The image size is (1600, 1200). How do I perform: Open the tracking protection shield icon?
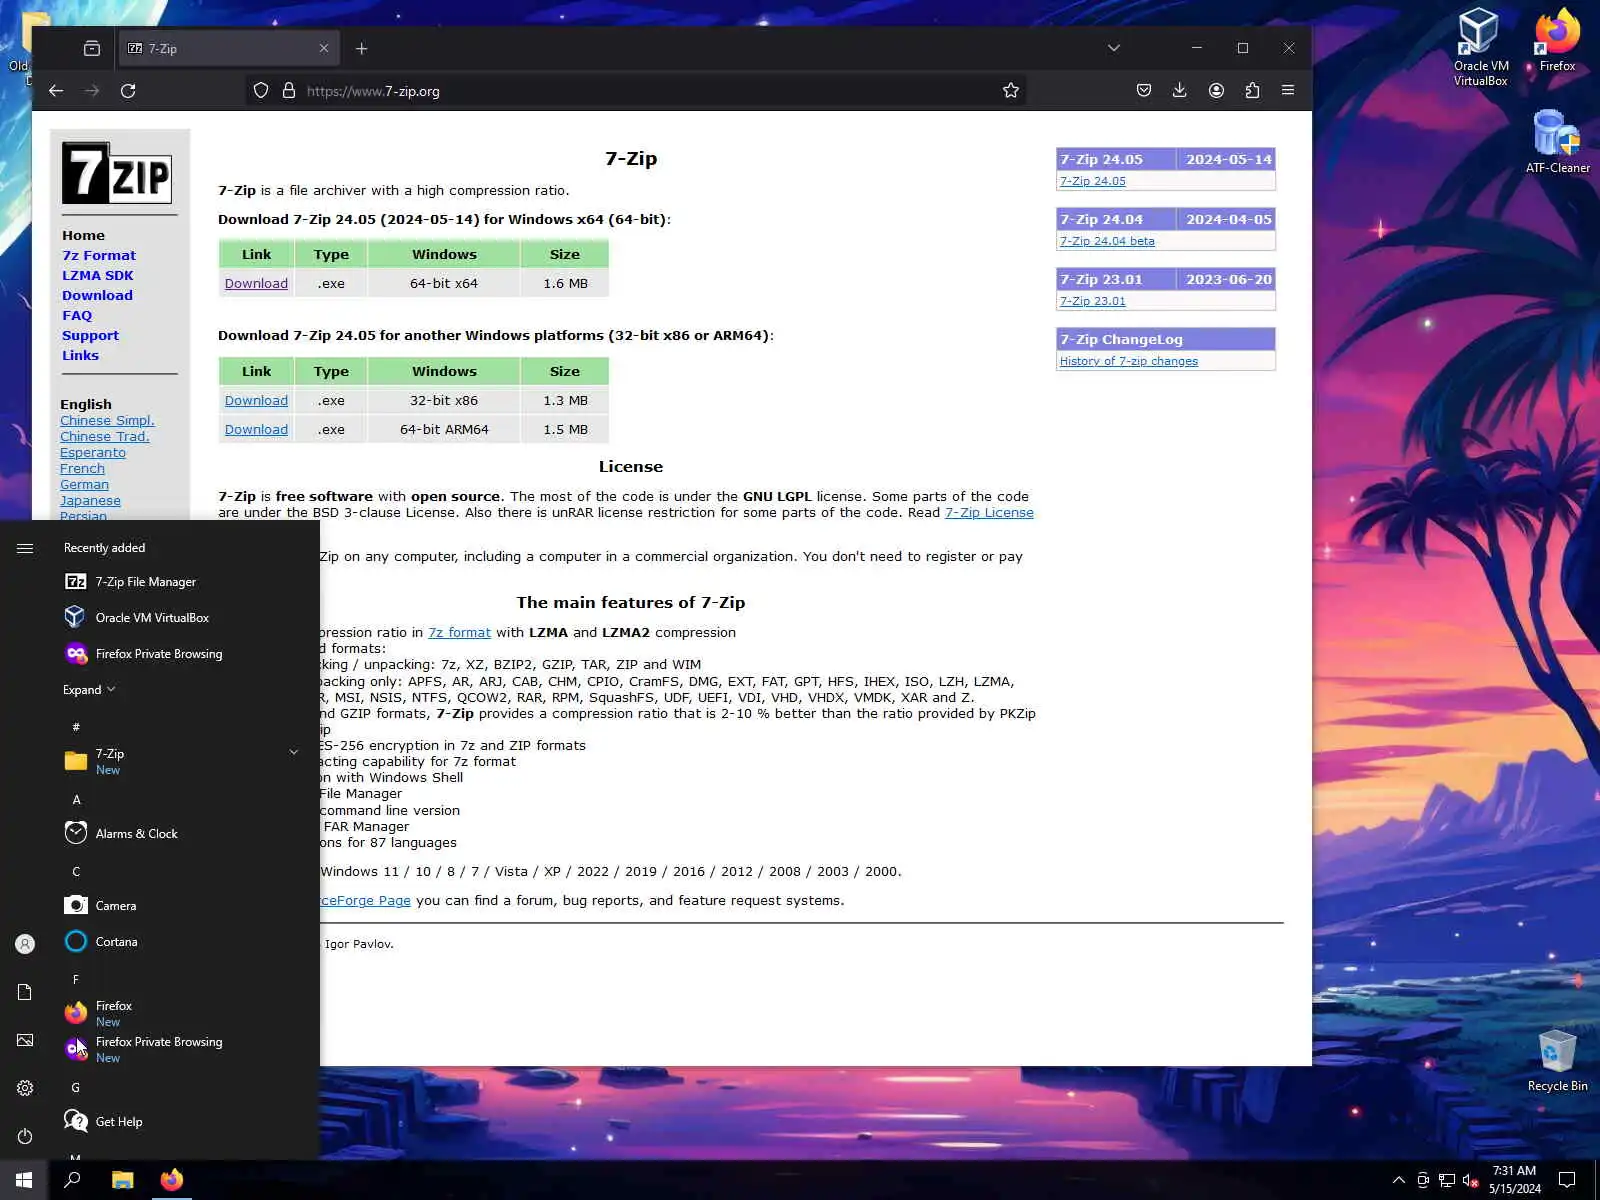point(261,91)
